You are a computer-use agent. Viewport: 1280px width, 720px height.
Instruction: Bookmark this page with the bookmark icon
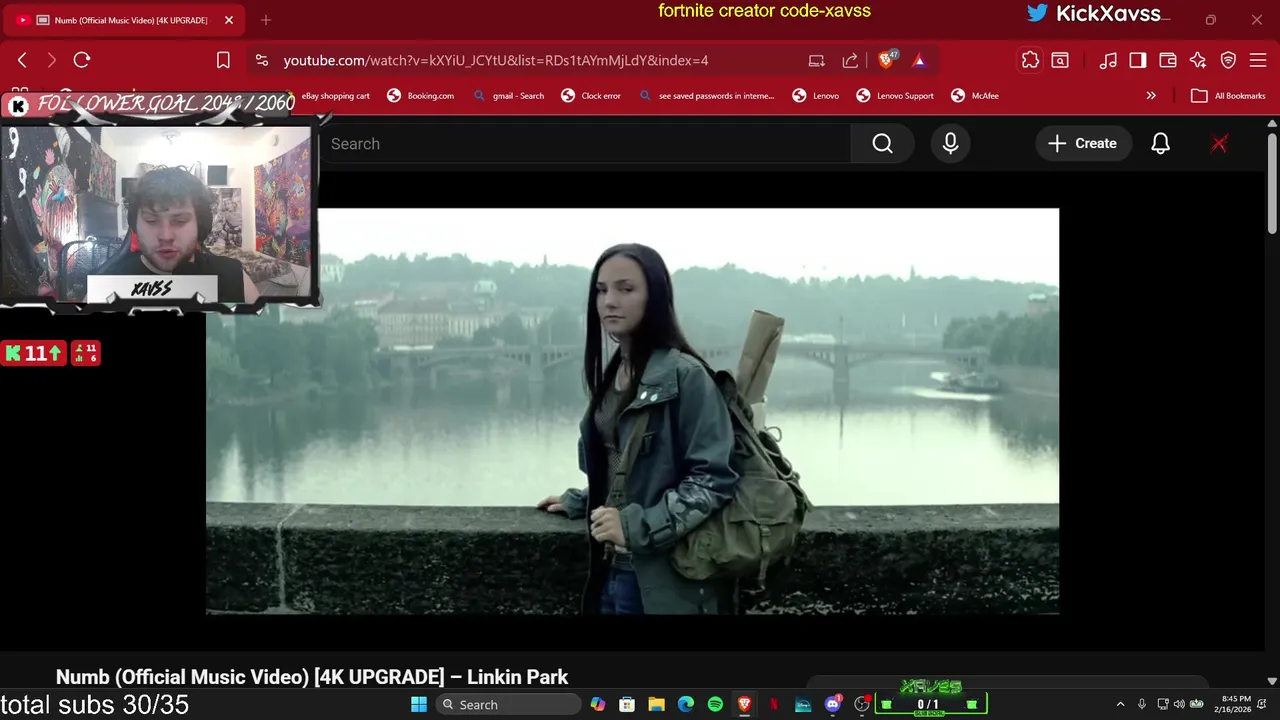click(x=223, y=60)
